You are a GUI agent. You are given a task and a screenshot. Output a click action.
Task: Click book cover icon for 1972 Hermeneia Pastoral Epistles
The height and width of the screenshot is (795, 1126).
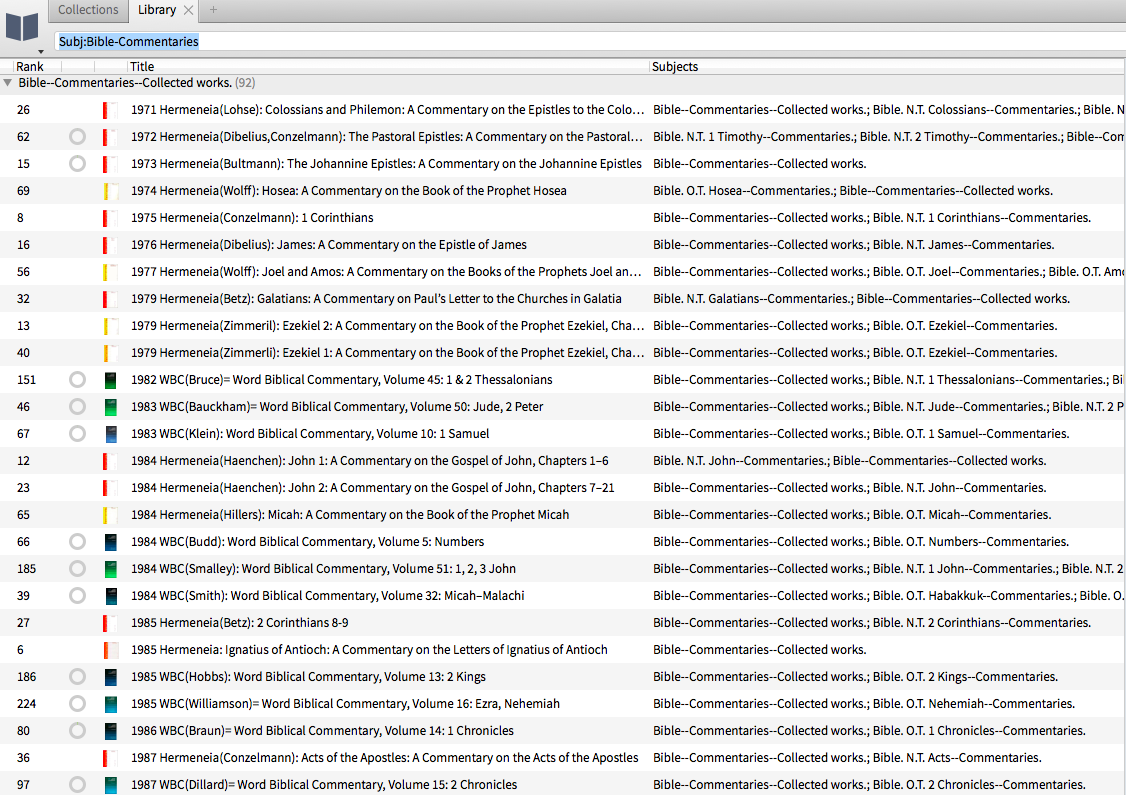pyautogui.click(x=110, y=136)
